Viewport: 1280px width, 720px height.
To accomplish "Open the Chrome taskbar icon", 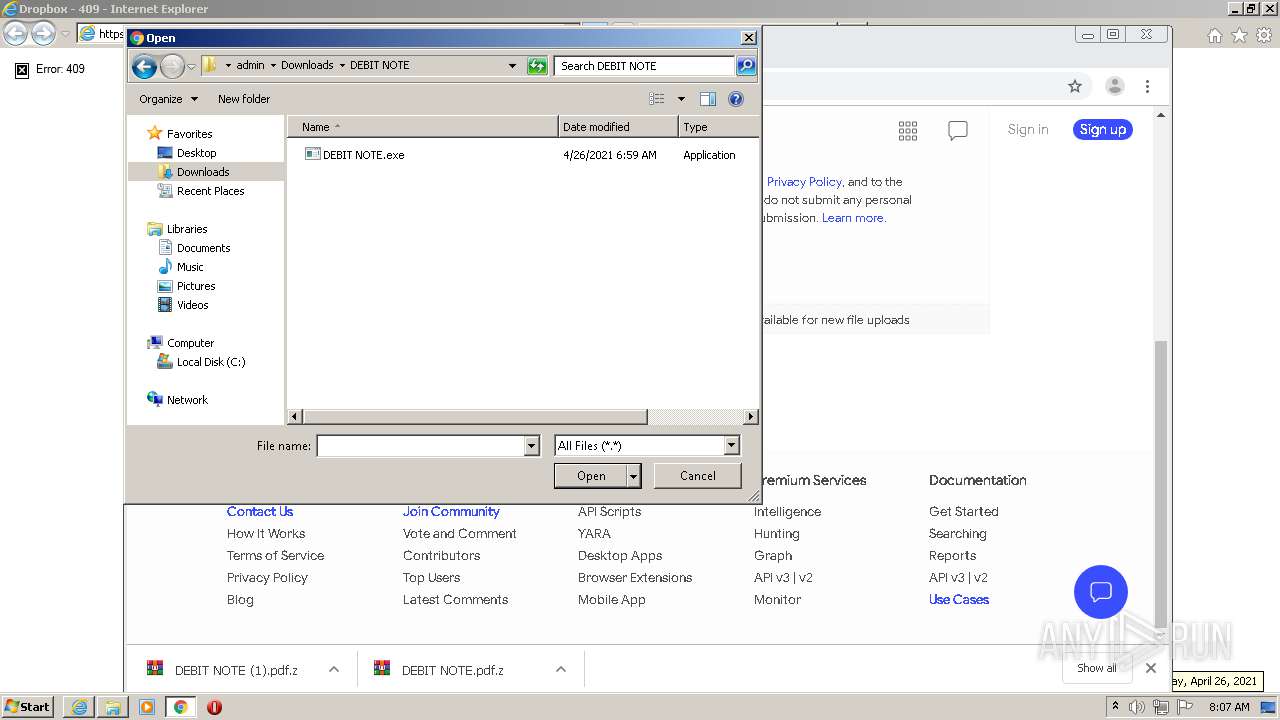I will [181, 707].
